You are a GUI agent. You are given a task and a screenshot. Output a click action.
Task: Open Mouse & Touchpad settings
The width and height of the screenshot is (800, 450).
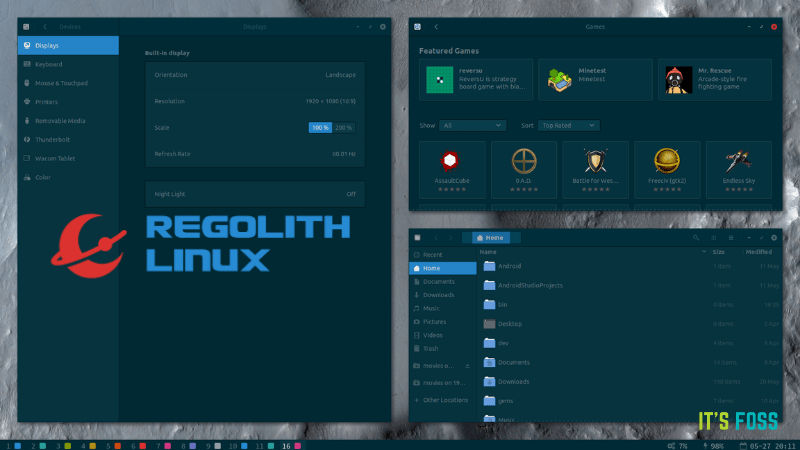pyautogui.click(x=68, y=83)
